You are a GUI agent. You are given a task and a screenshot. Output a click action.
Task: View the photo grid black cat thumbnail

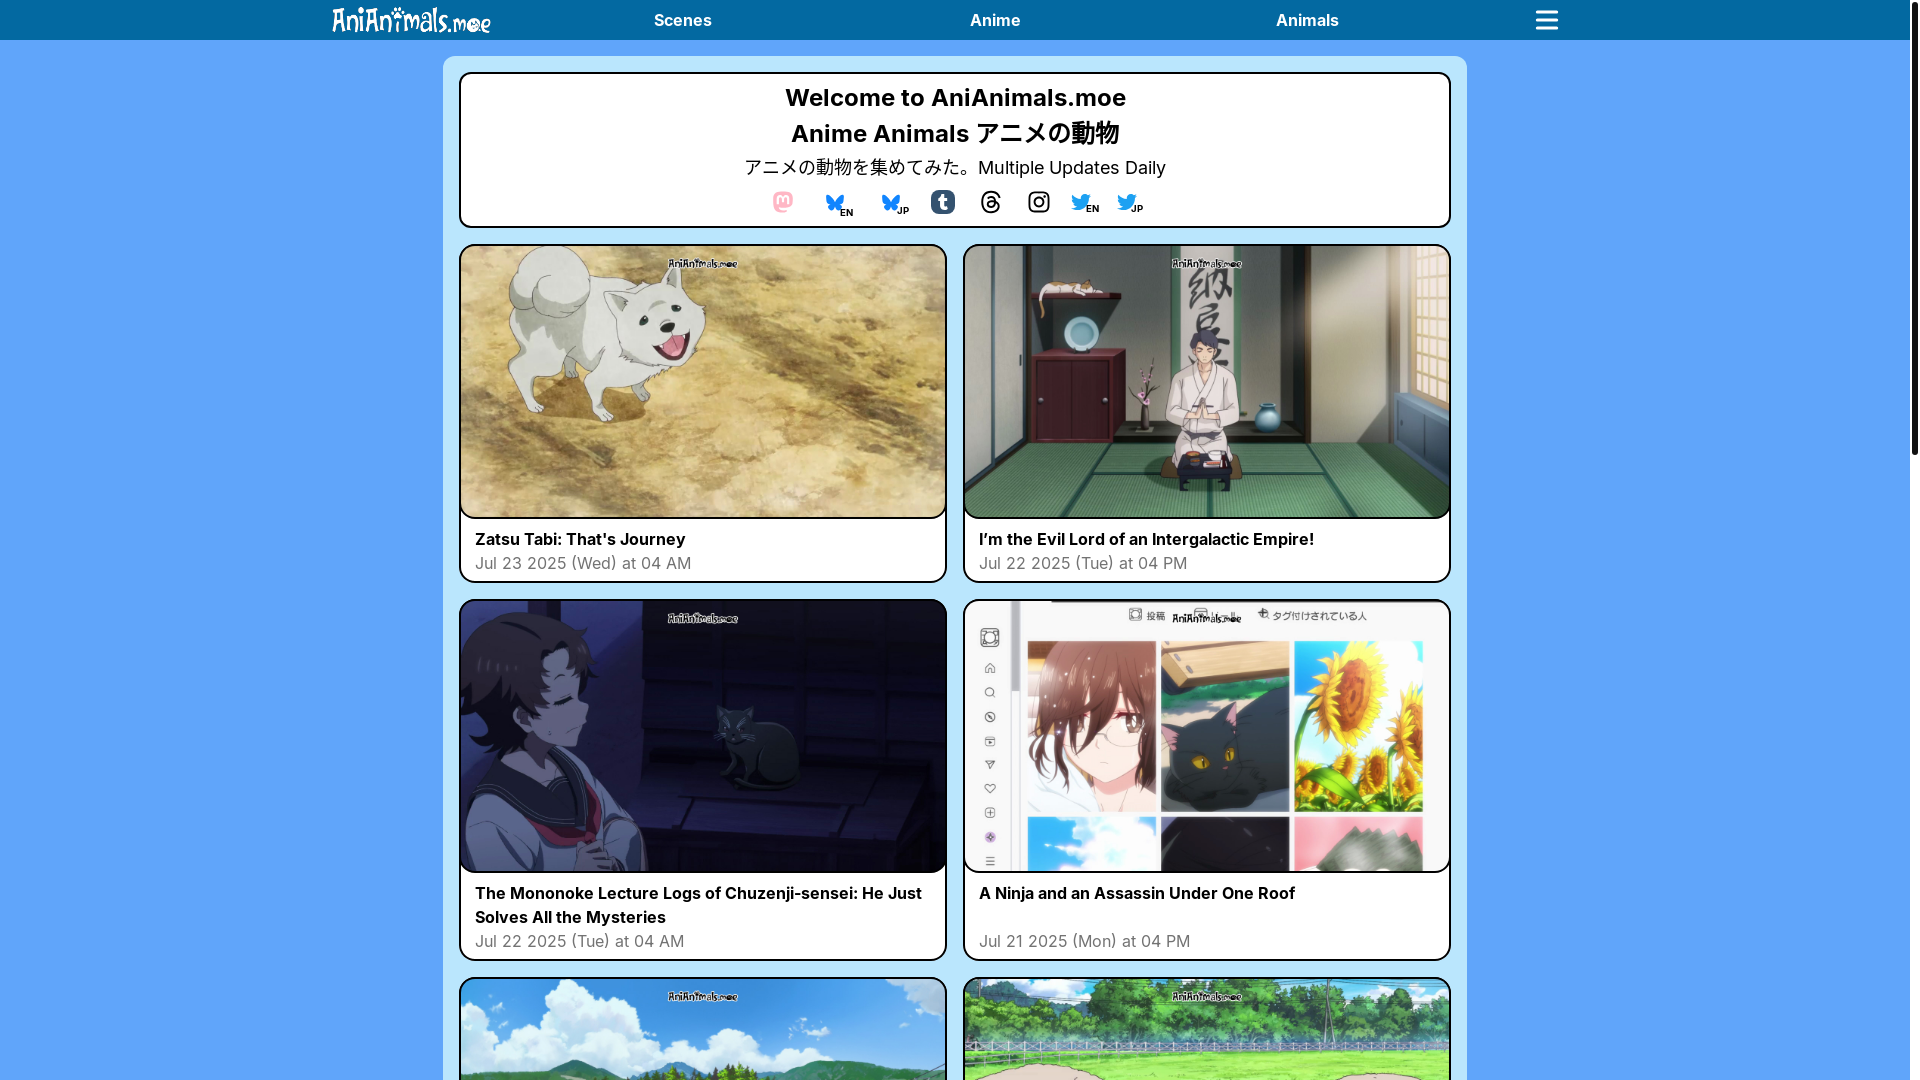[x=1207, y=736]
